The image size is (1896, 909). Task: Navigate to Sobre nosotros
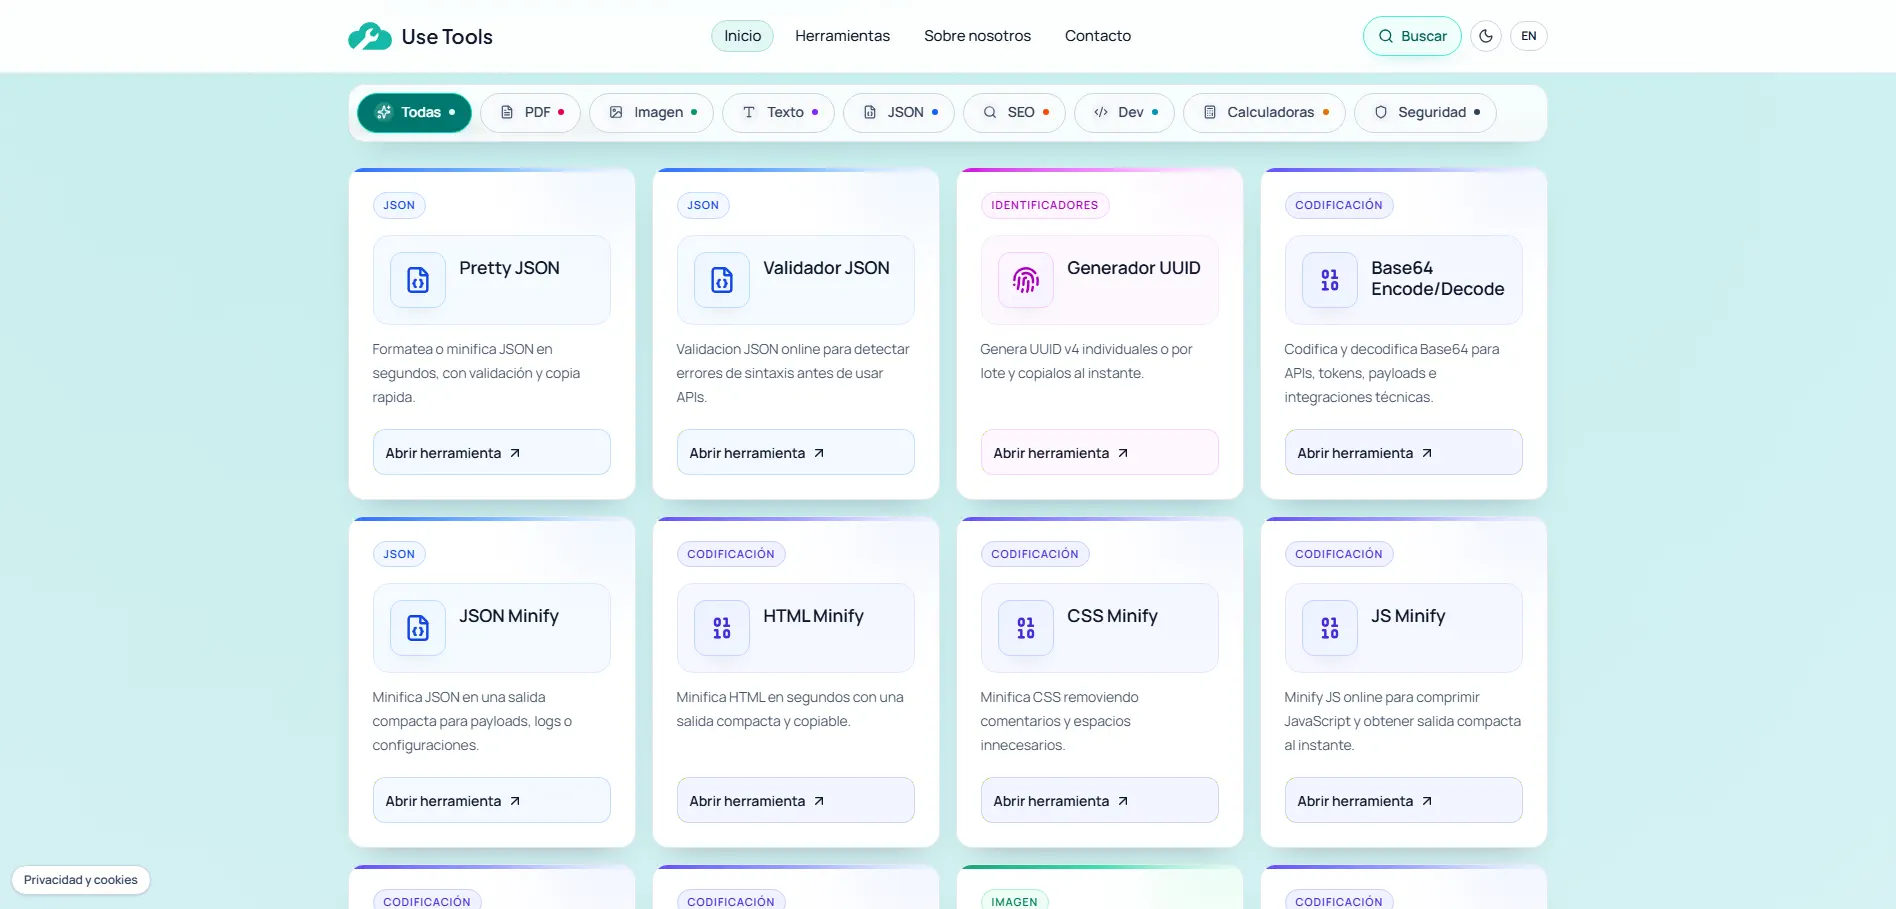pyautogui.click(x=977, y=36)
